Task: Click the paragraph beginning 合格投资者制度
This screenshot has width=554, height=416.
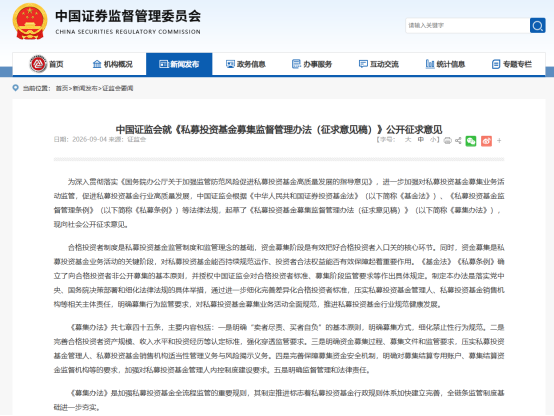Action: (x=279, y=276)
